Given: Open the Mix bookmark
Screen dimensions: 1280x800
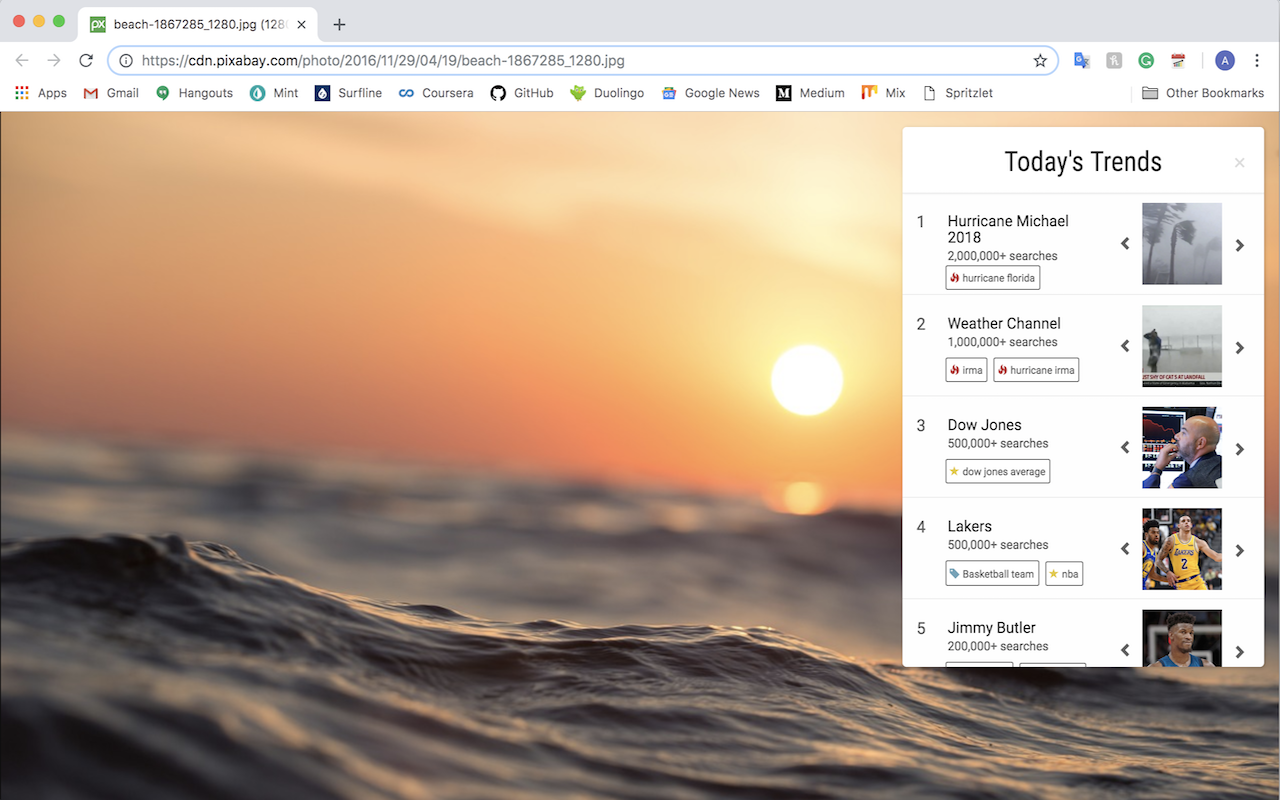Looking at the screenshot, I should [883, 93].
